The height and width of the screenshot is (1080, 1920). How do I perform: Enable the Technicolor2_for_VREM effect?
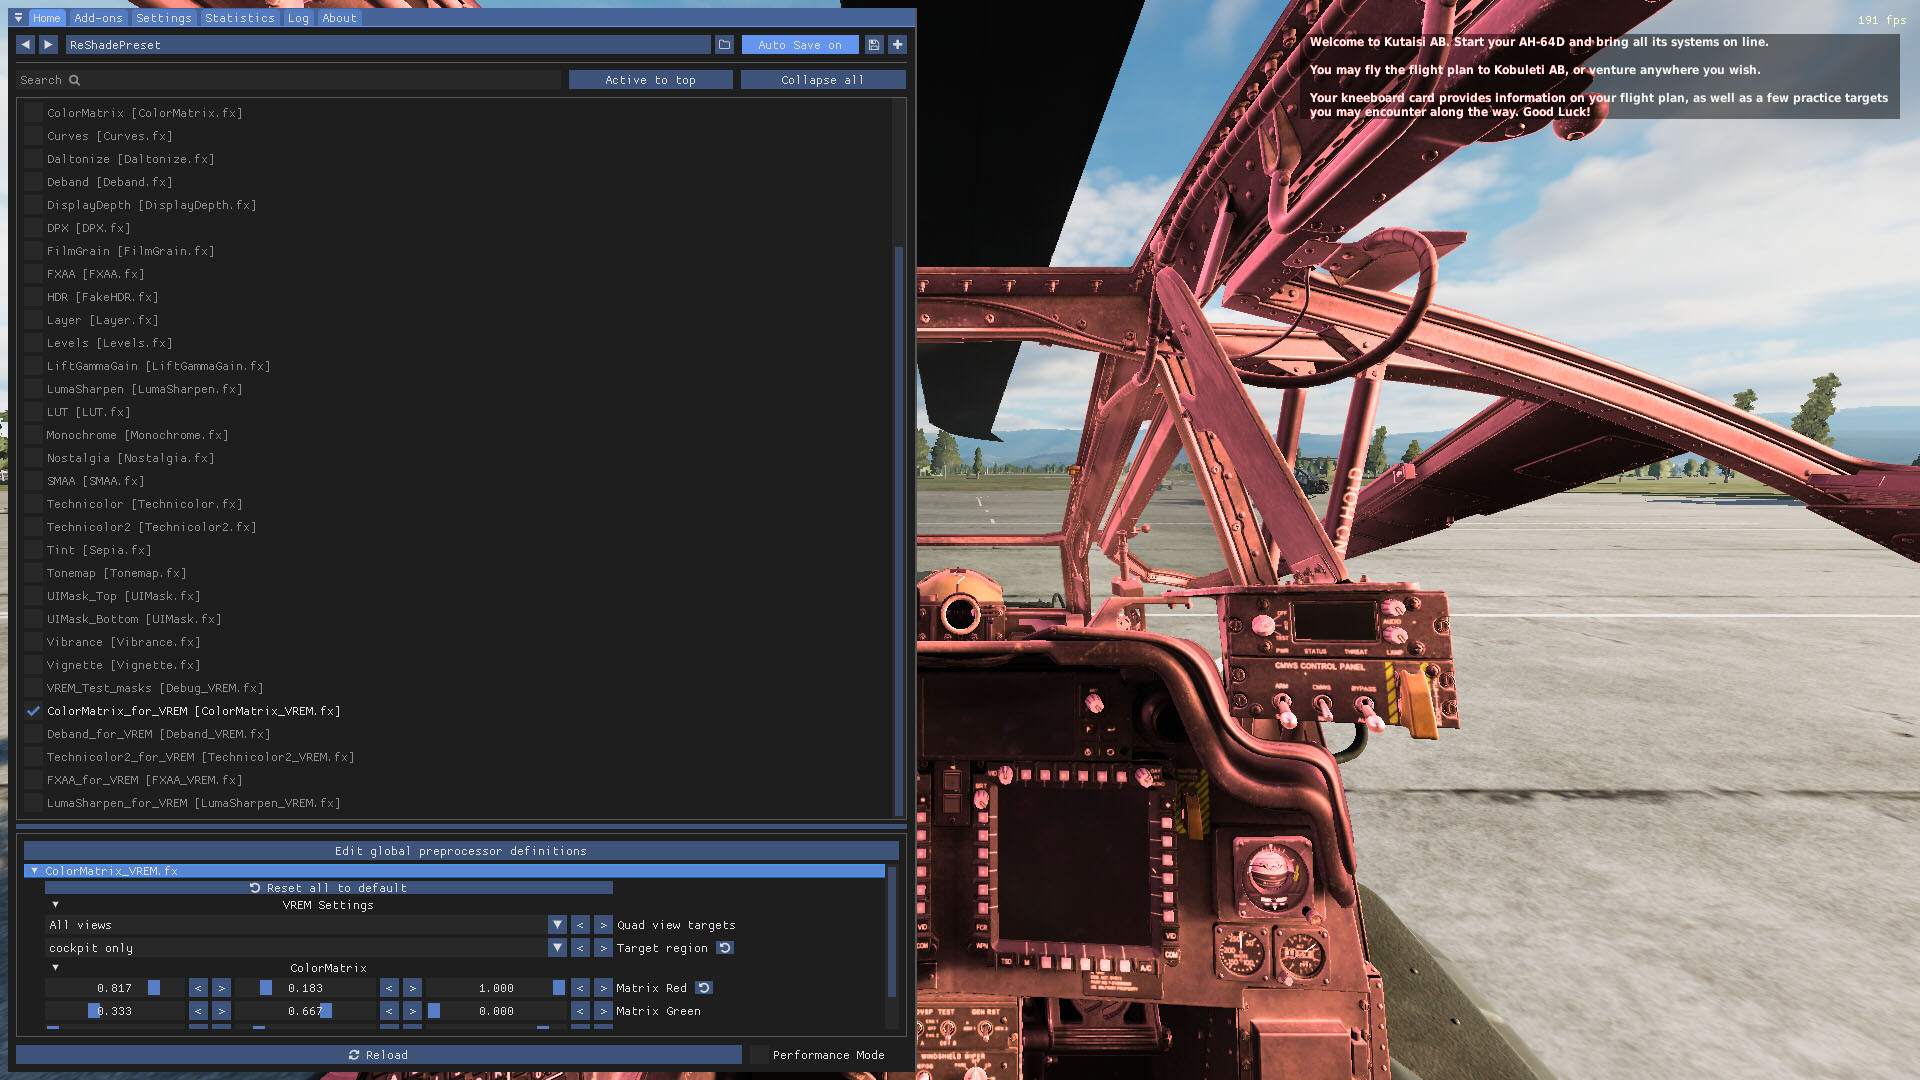click(33, 757)
